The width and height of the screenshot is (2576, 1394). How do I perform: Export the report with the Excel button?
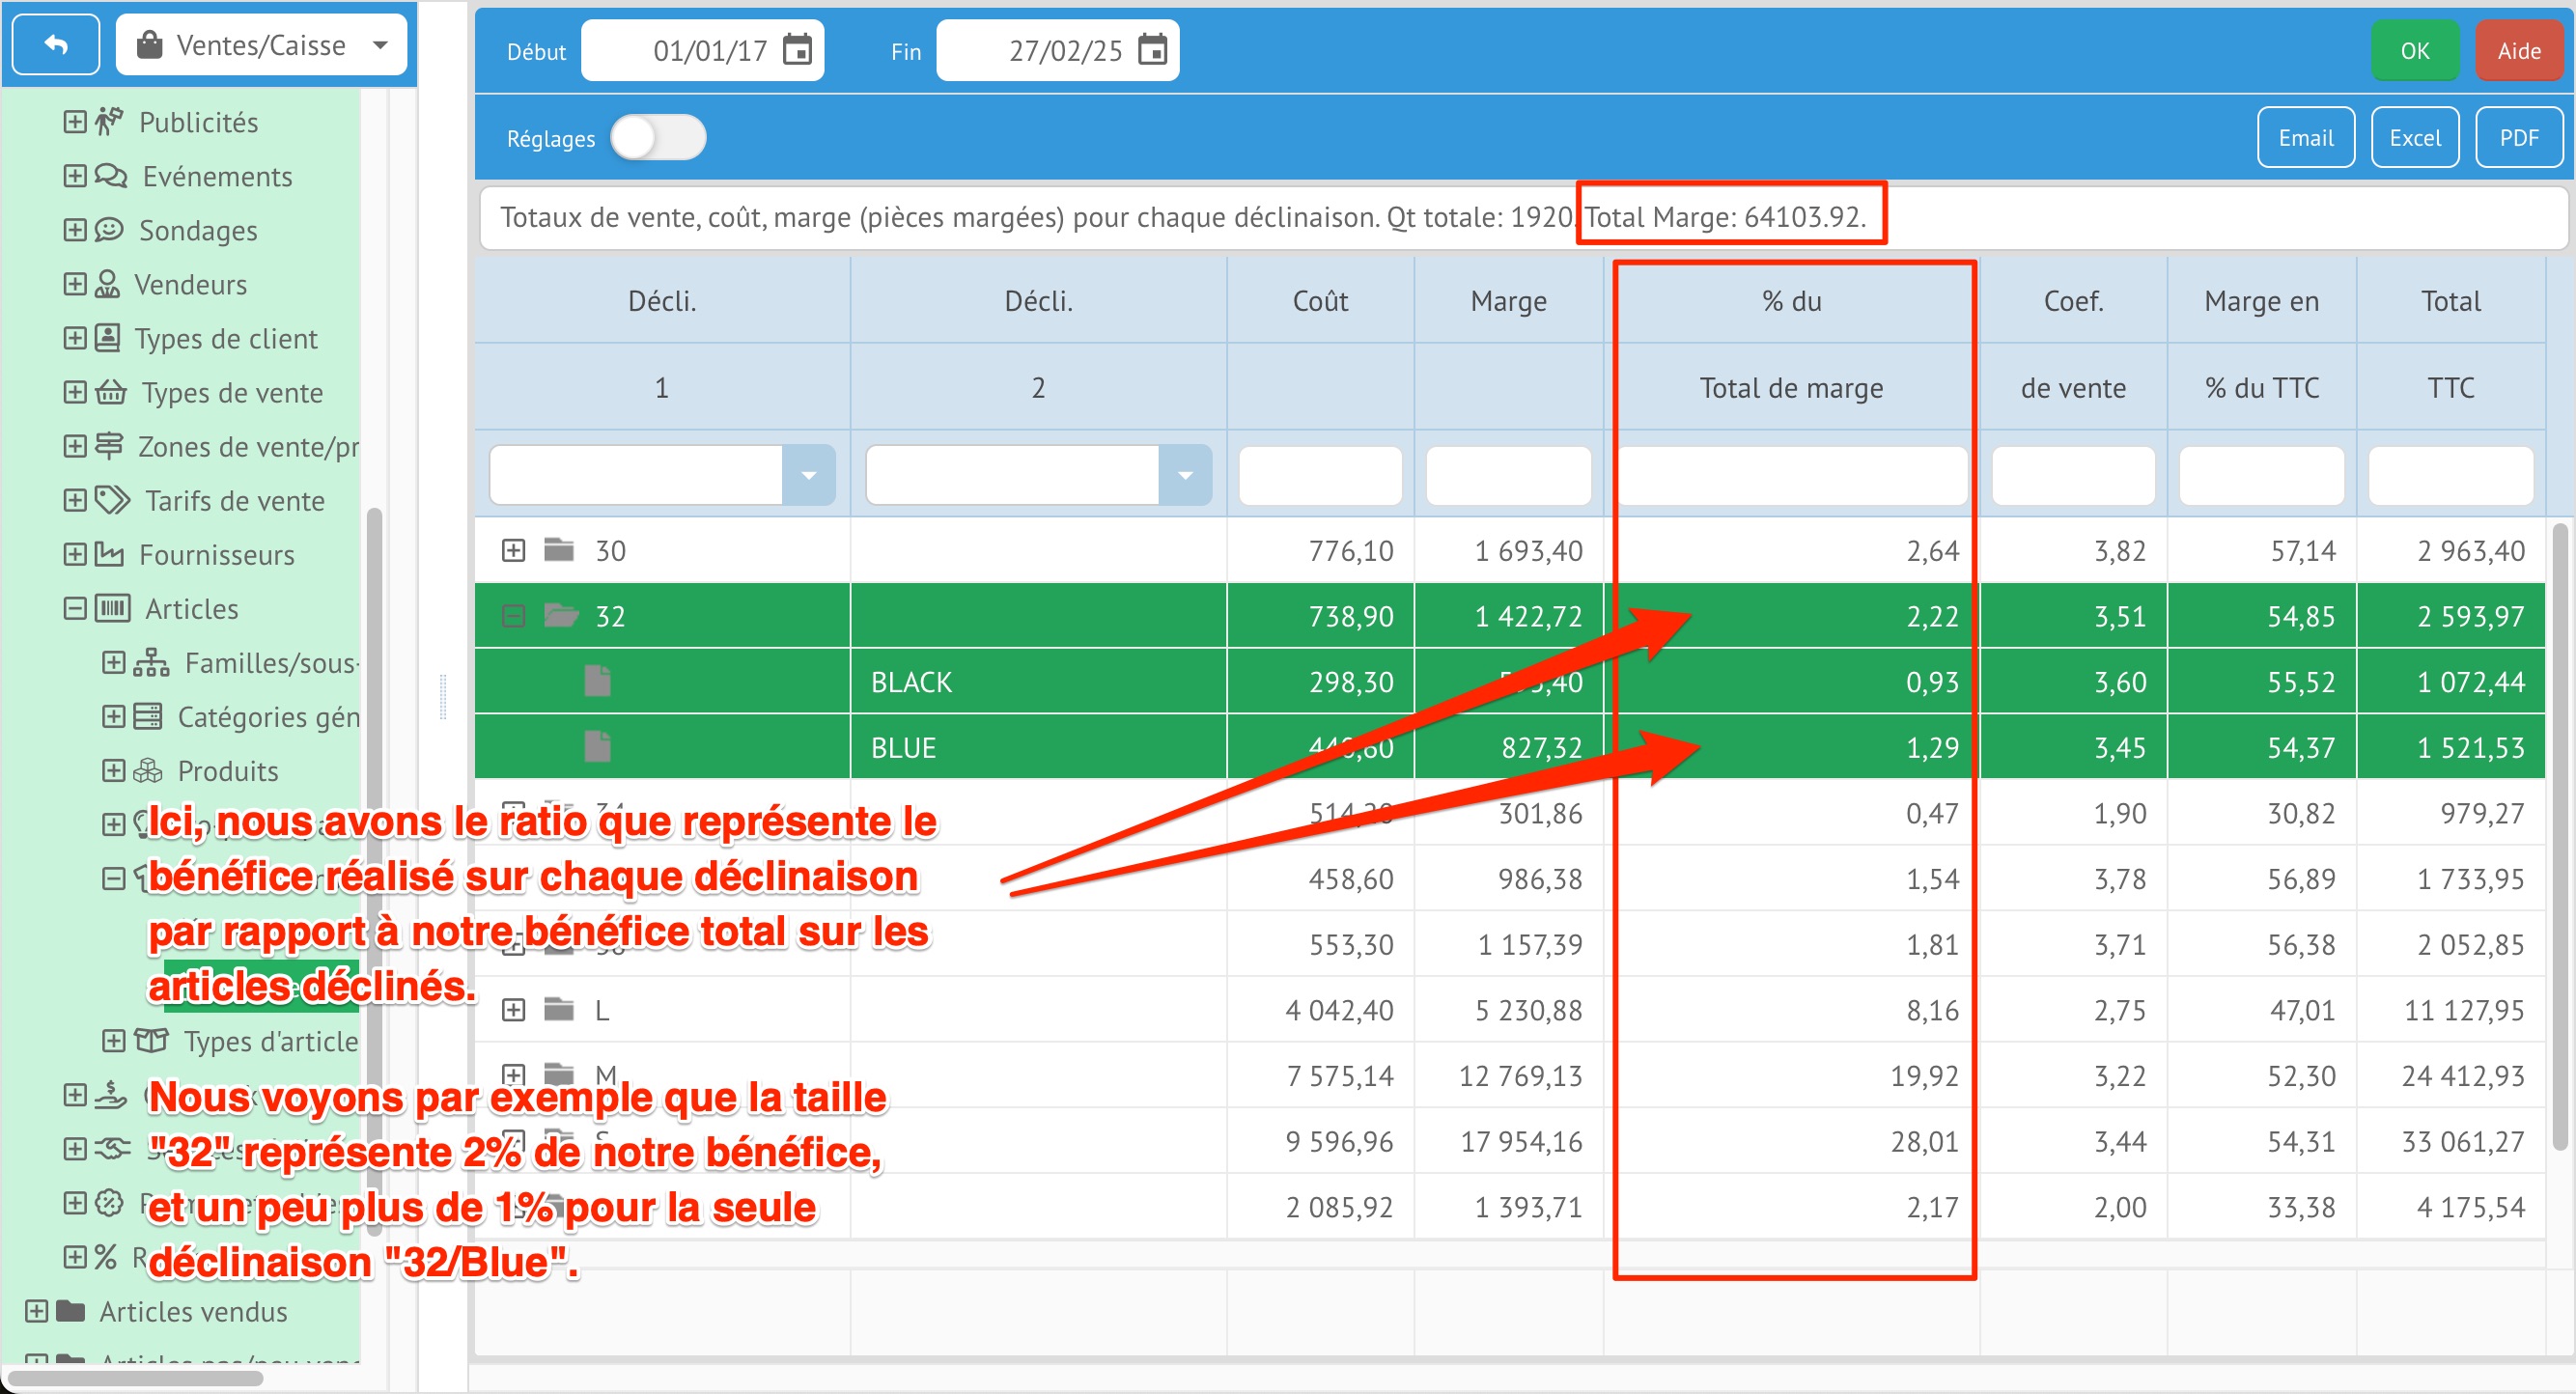pyautogui.click(x=2414, y=138)
